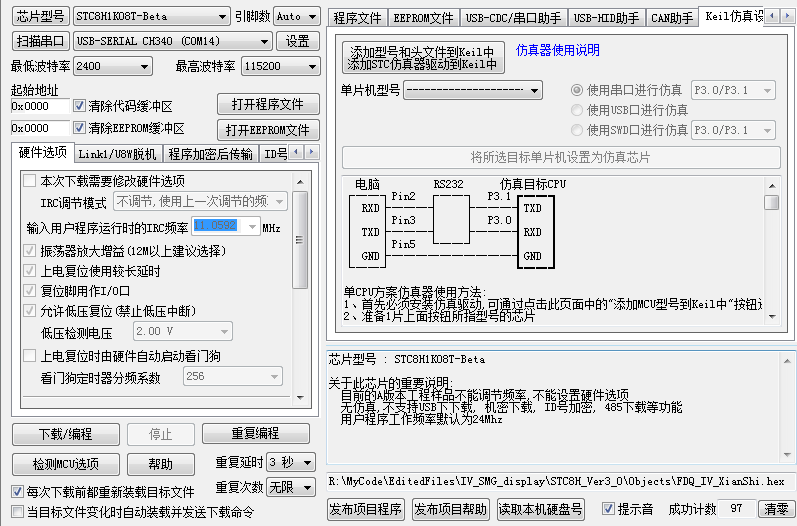
Task: Click the 帮助 button
Action: pyautogui.click(x=161, y=464)
